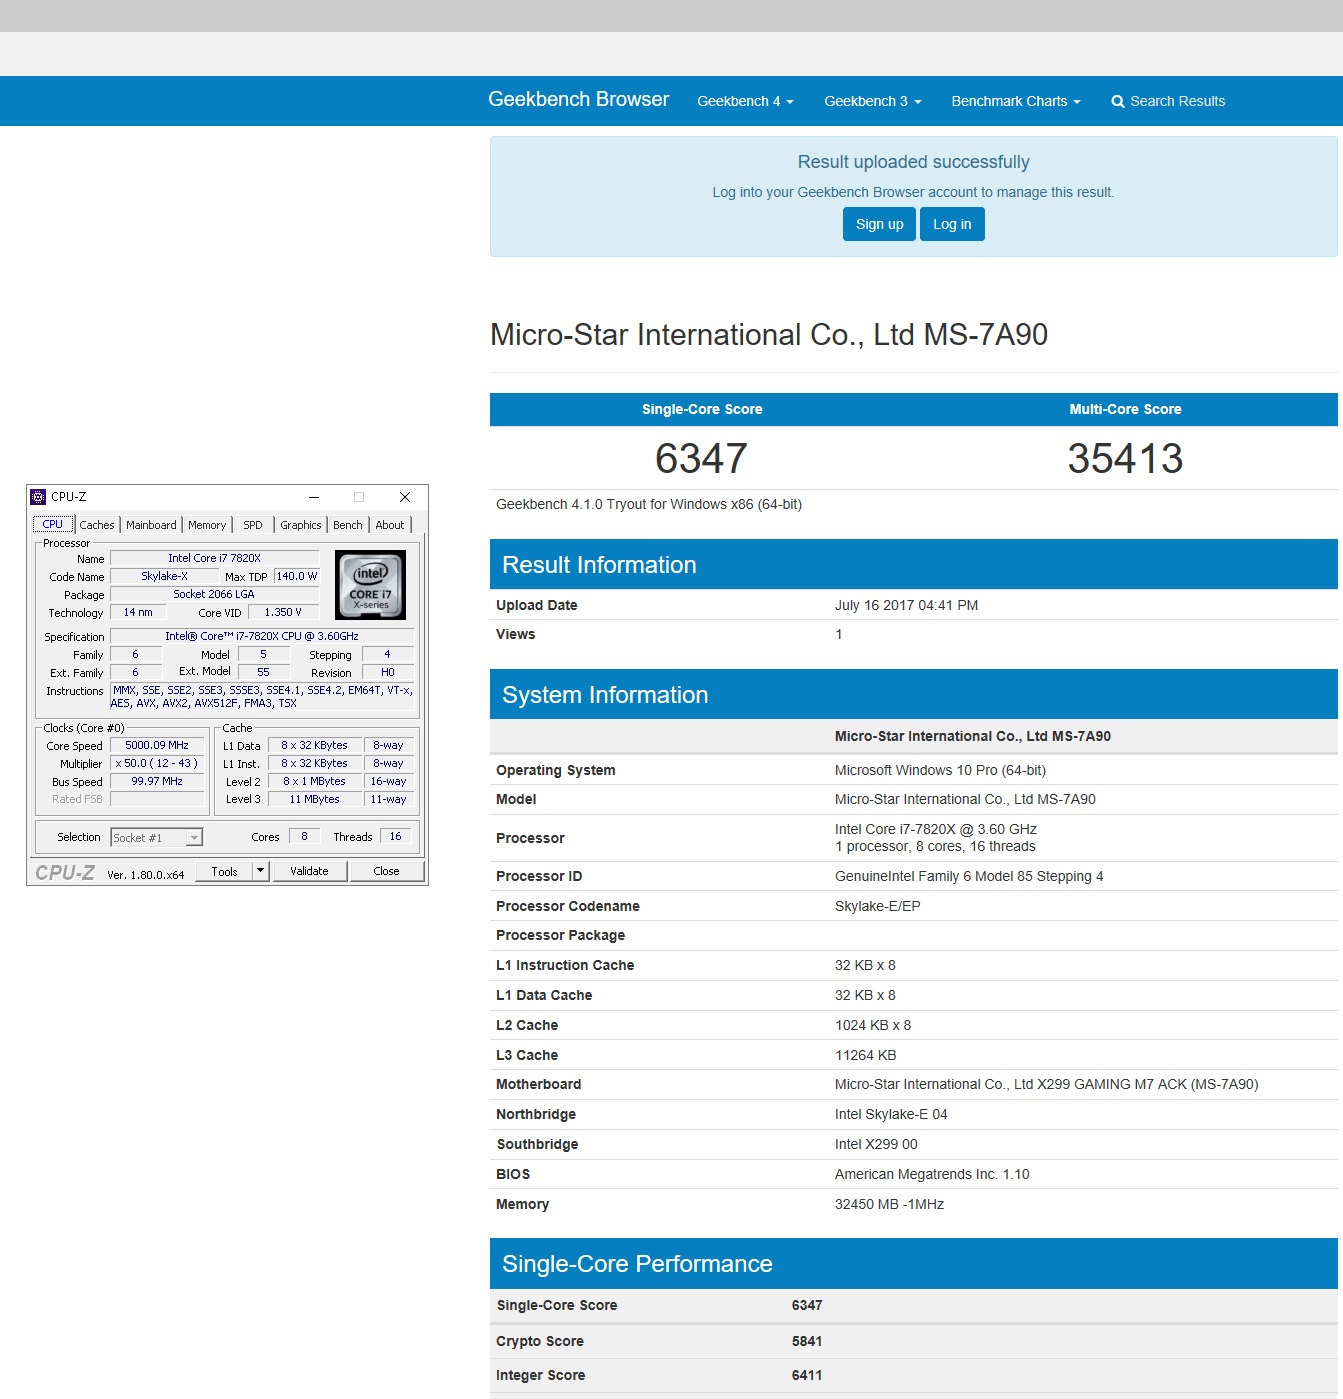This screenshot has width=1343, height=1399.
Task: Click the 'Geekbench 4.1.0 Tryout' version line
Action: click(x=648, y=504)
